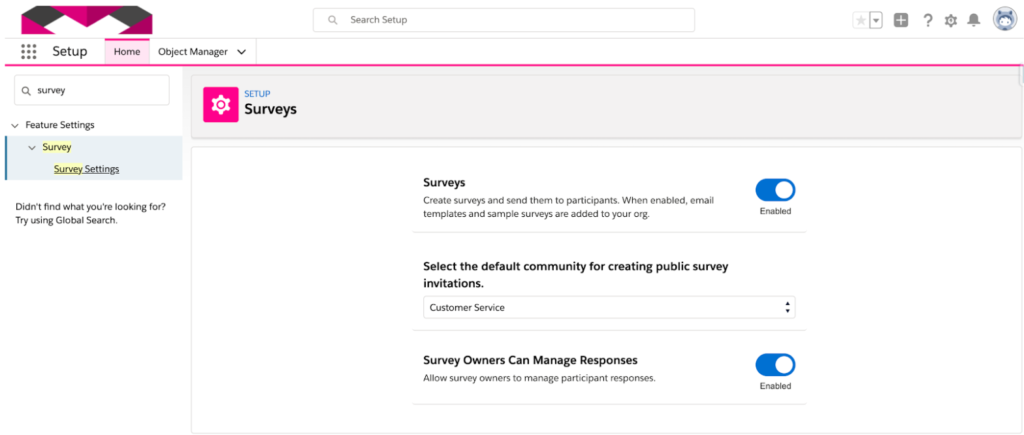The height and width of the screenshot is (435, 1024).
Task: Open Survey Settings in the sidebar
Action: (x=87, y=169)
